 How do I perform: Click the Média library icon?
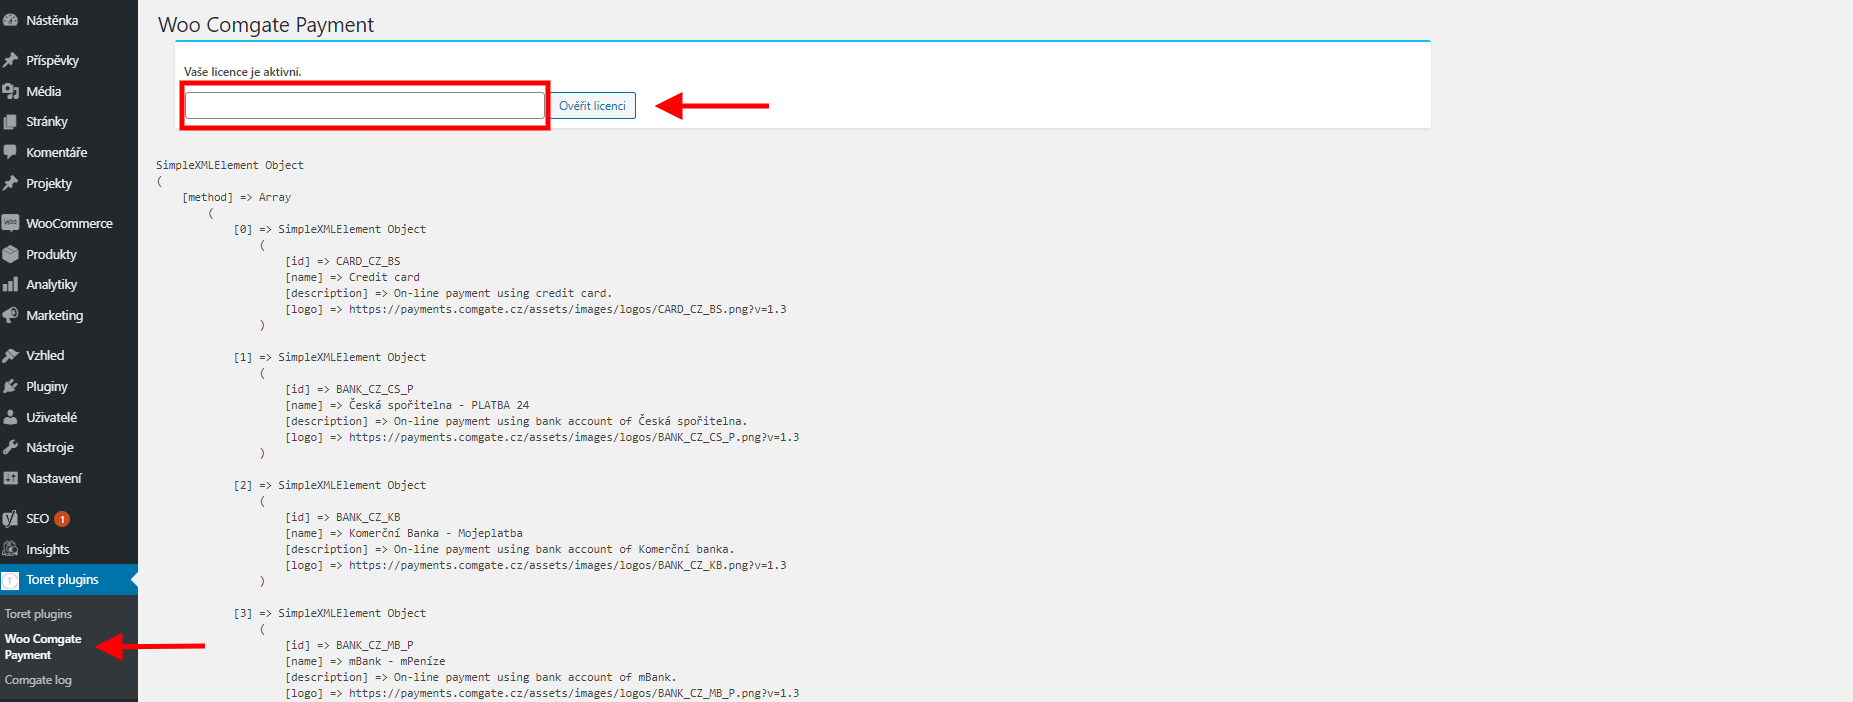tap(10, 91)
